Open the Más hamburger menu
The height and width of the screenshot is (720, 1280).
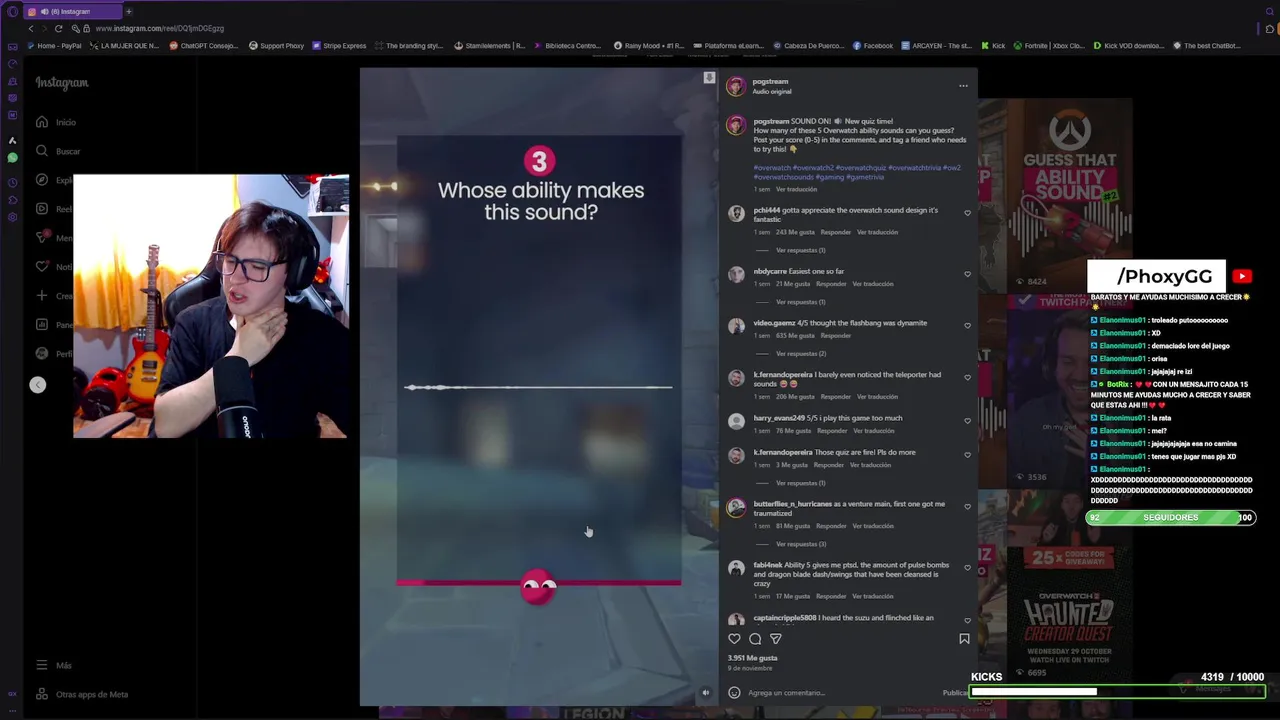pos(42,665)
